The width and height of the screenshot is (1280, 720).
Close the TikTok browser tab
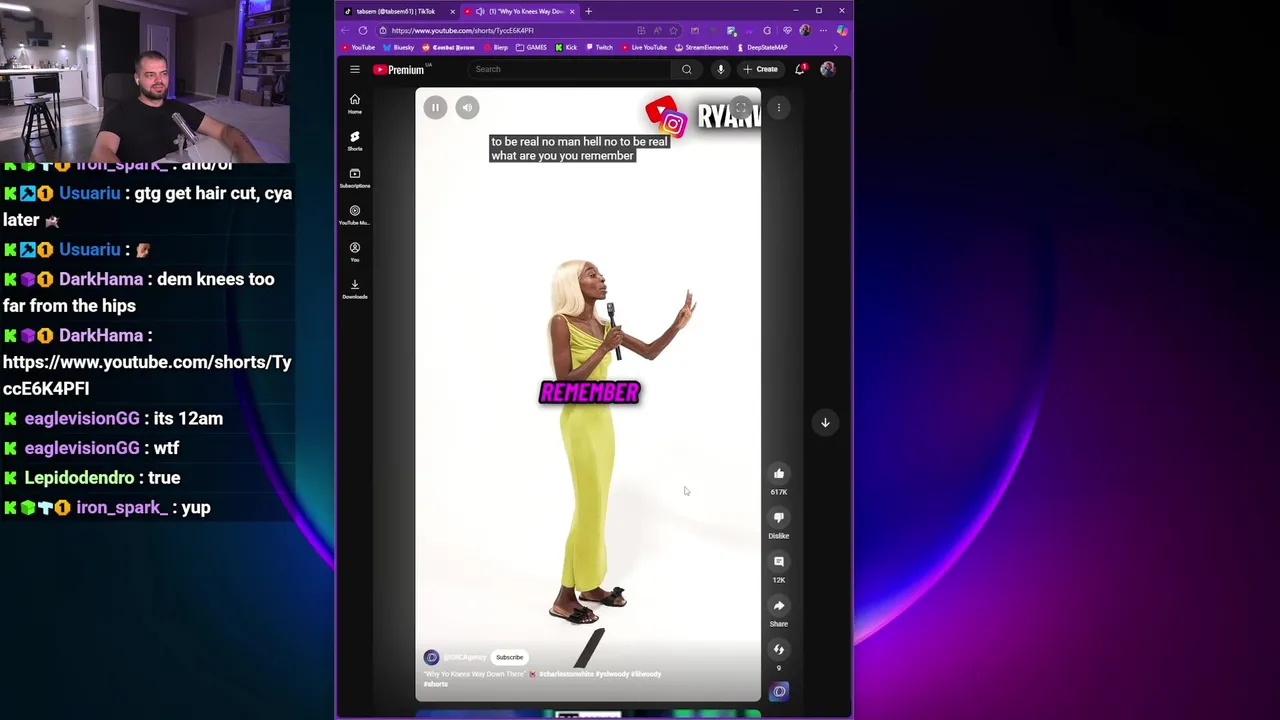pyautogui.click(x=452, y=11)
